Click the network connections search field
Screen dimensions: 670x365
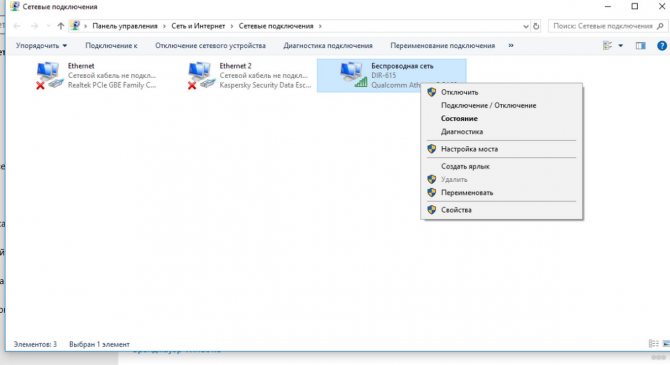click(603, 26)
